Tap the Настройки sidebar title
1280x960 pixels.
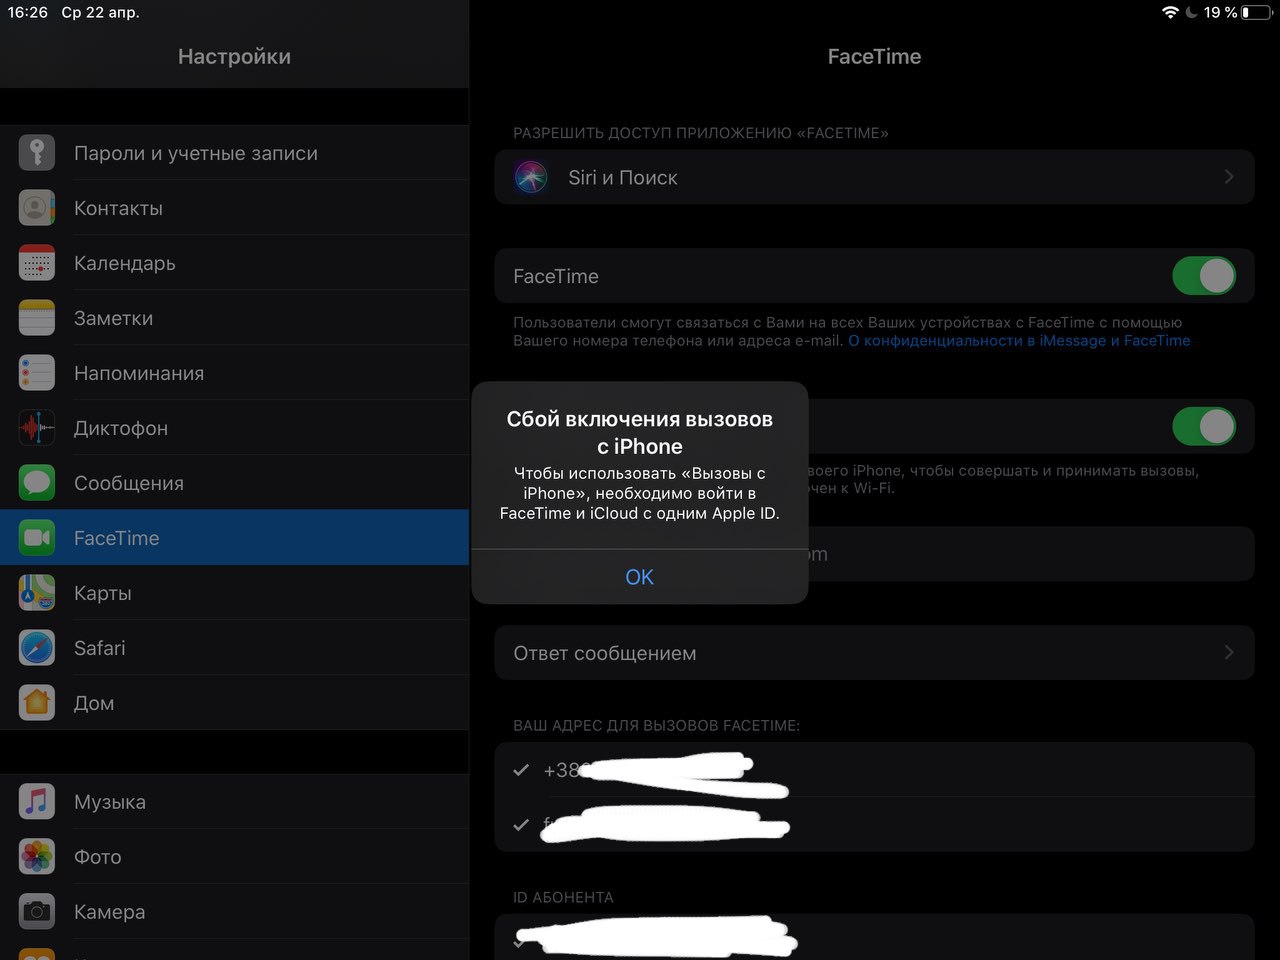pos(234,57)
